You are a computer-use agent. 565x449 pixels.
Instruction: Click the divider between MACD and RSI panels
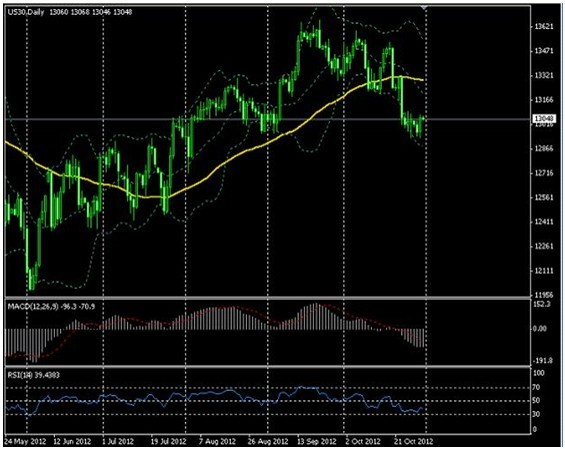click(268, 367)
